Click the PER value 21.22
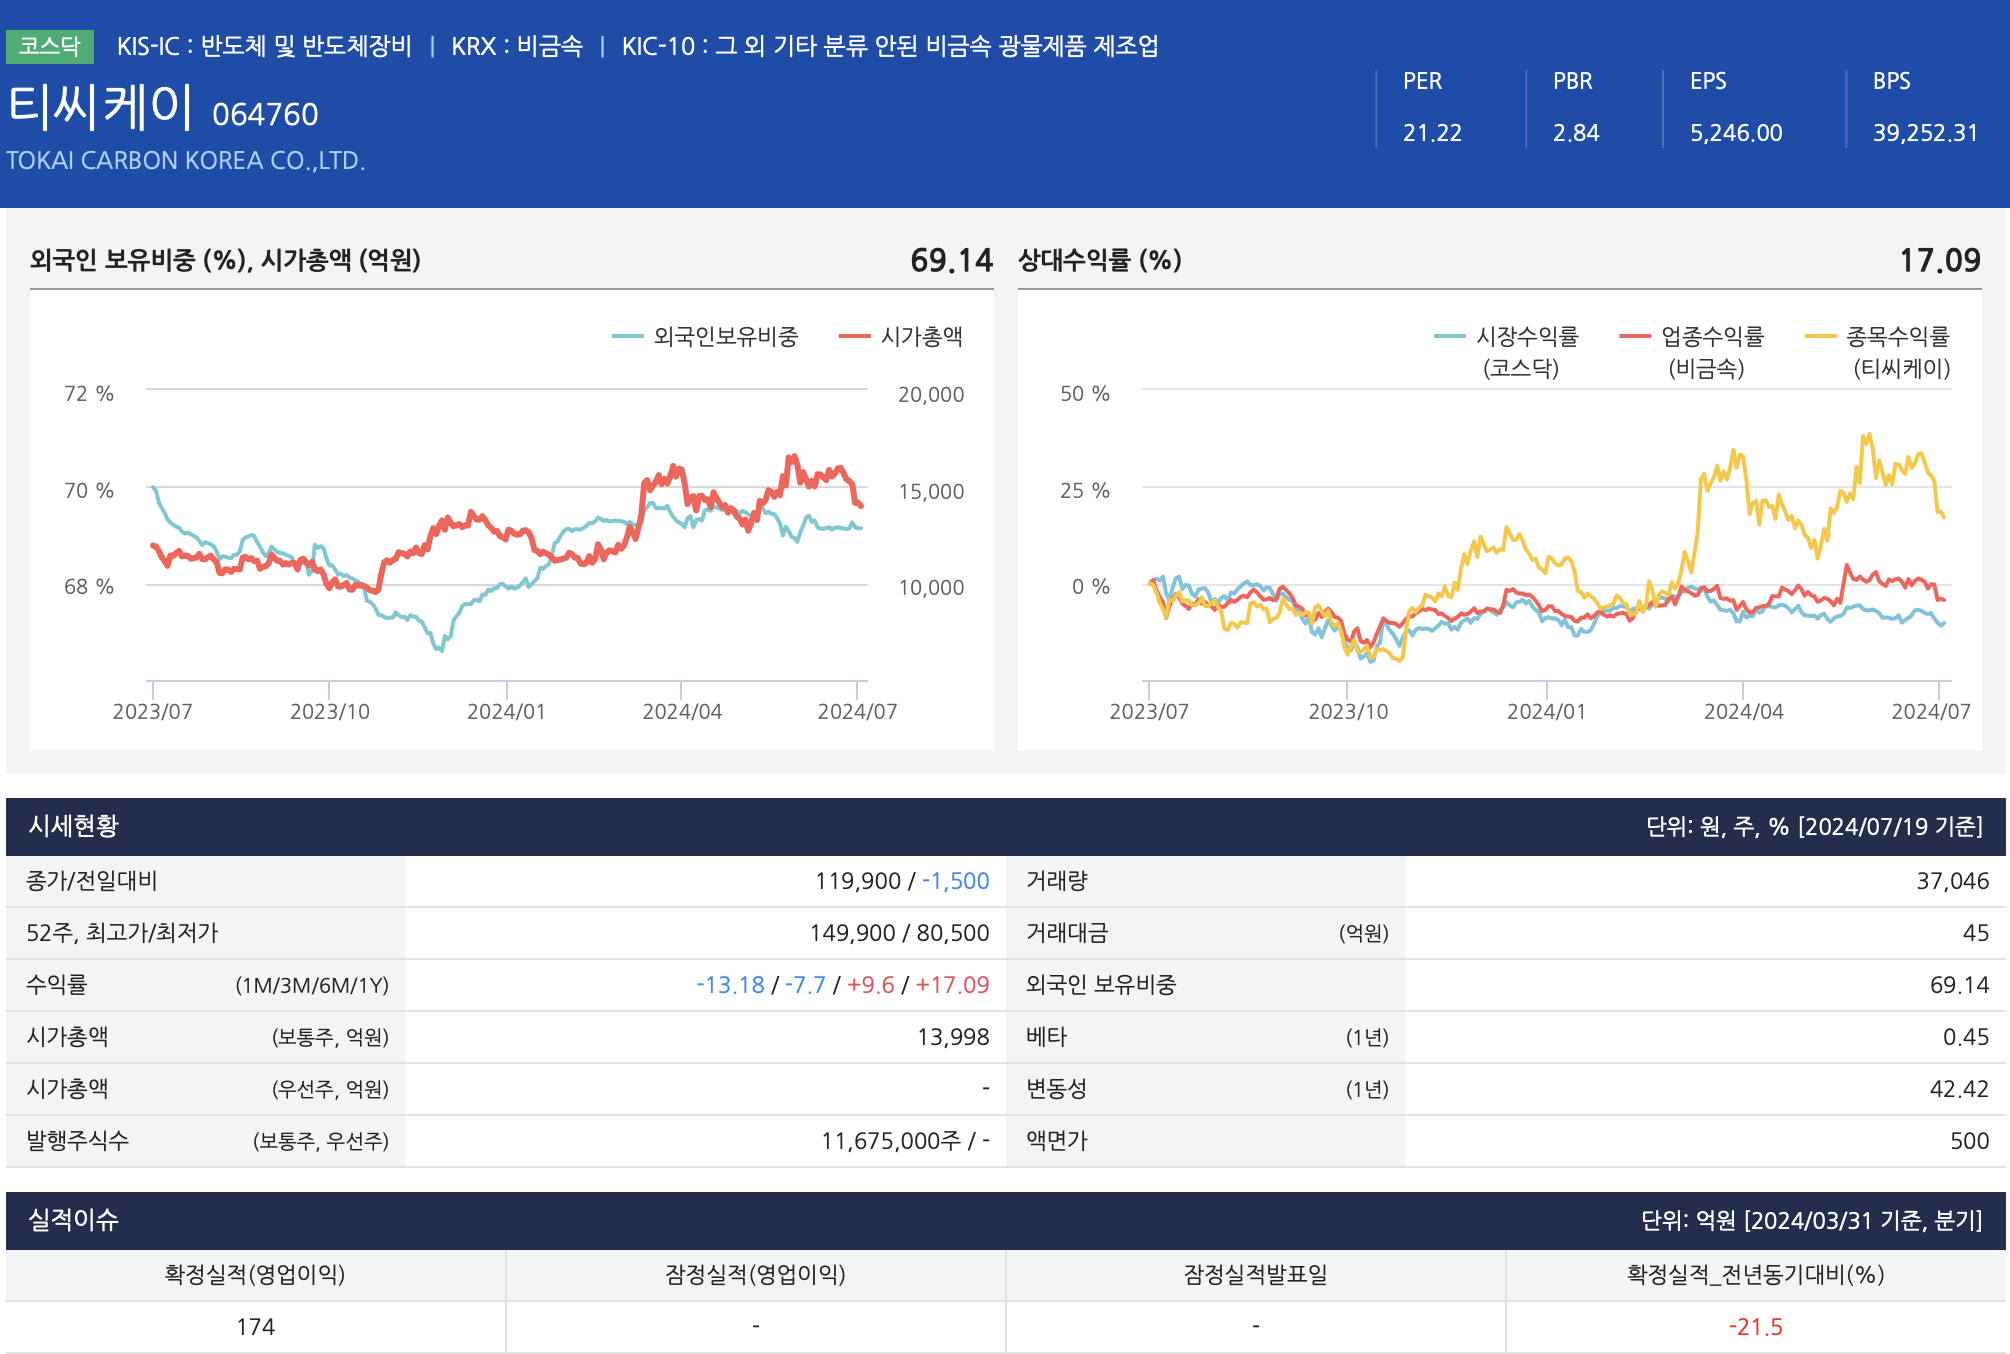 tap(1432, 133)
